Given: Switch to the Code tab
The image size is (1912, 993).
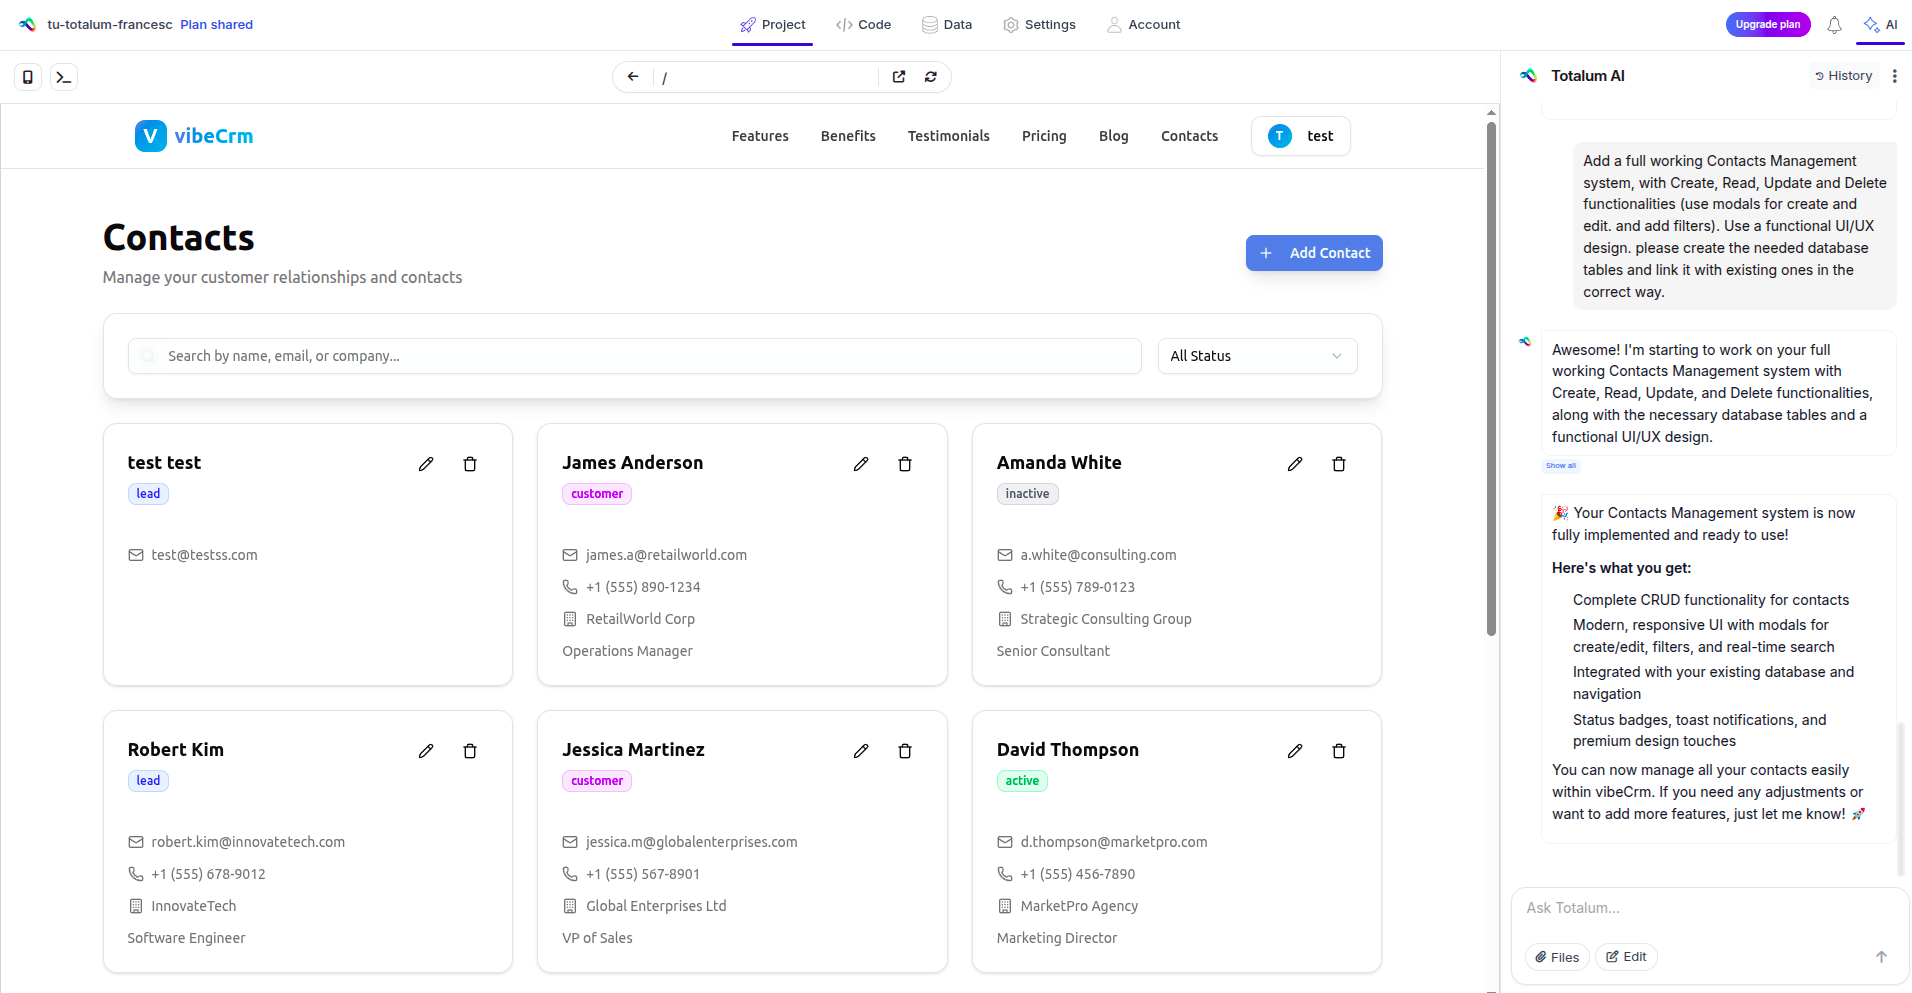Looking at the screenshot, I should (863, 25).
